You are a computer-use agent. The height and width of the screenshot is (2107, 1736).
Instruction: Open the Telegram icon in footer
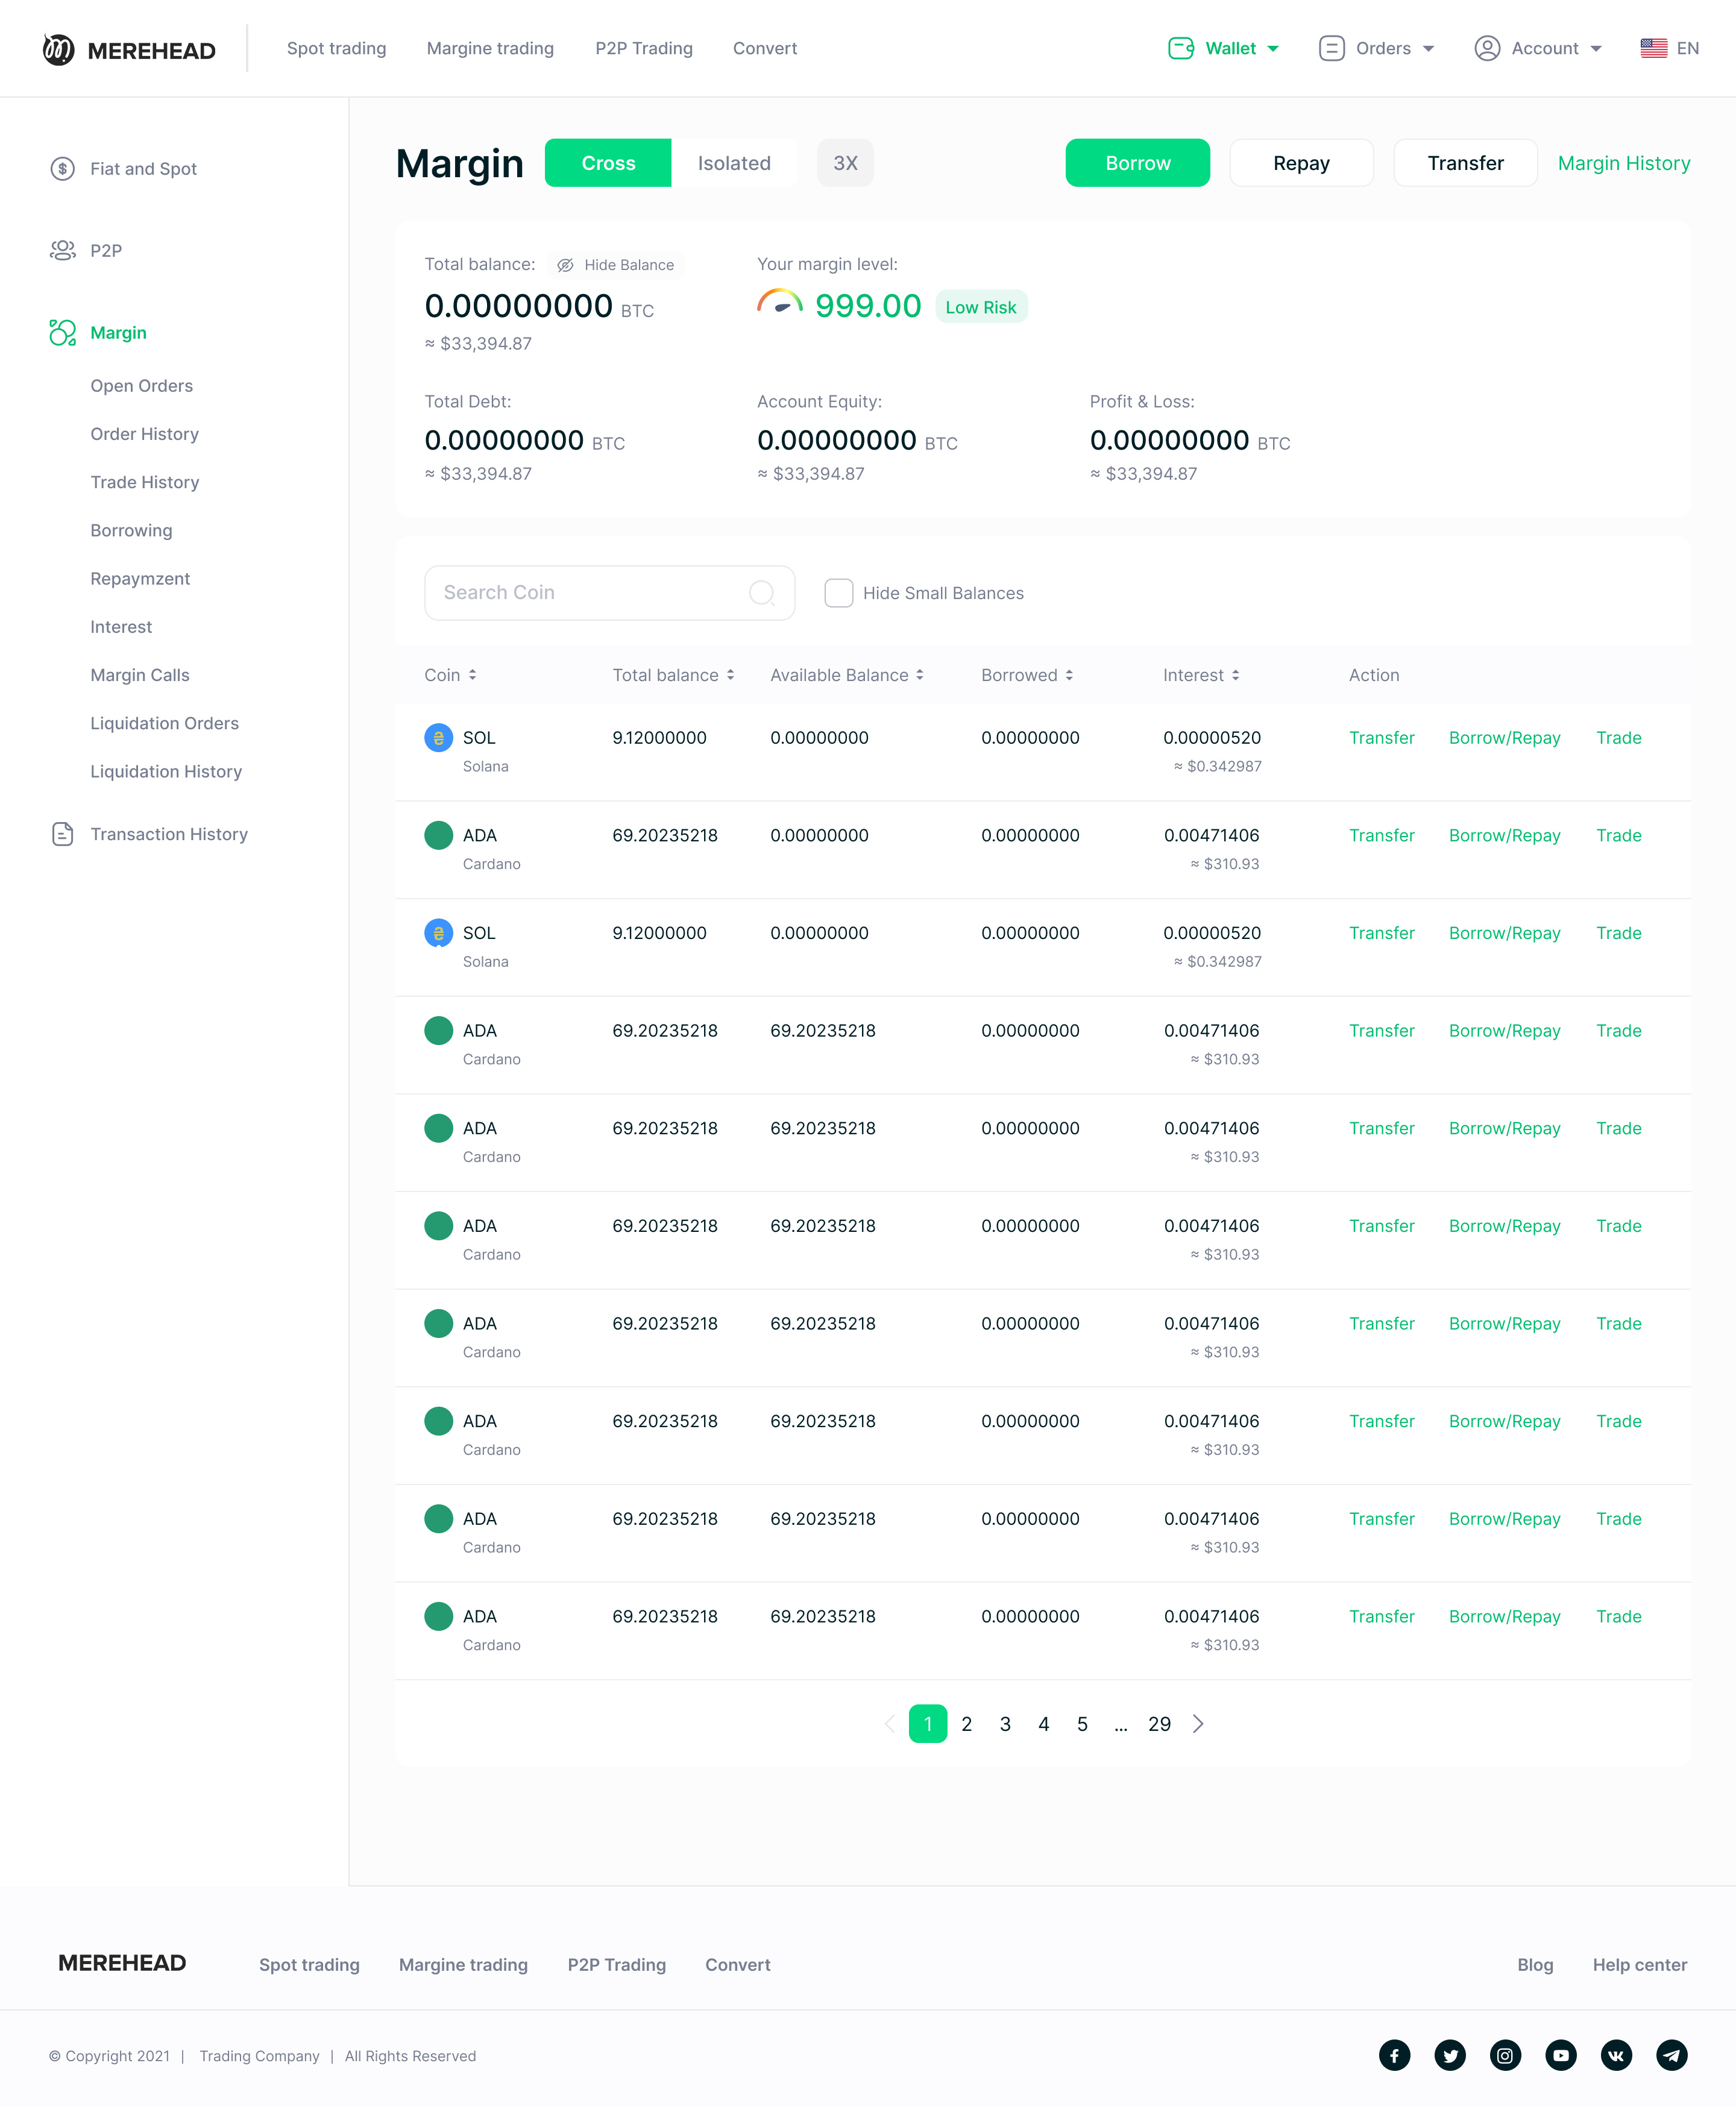1671,2055
